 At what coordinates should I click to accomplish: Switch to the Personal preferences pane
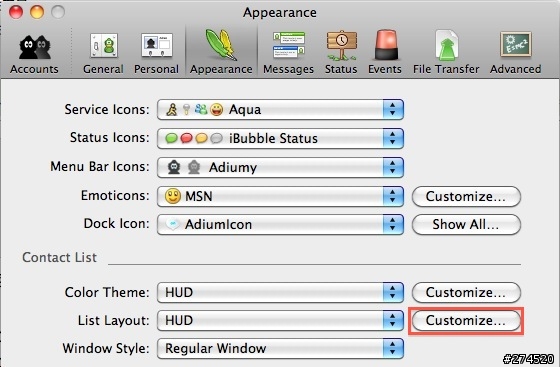[x=156, y=53]
